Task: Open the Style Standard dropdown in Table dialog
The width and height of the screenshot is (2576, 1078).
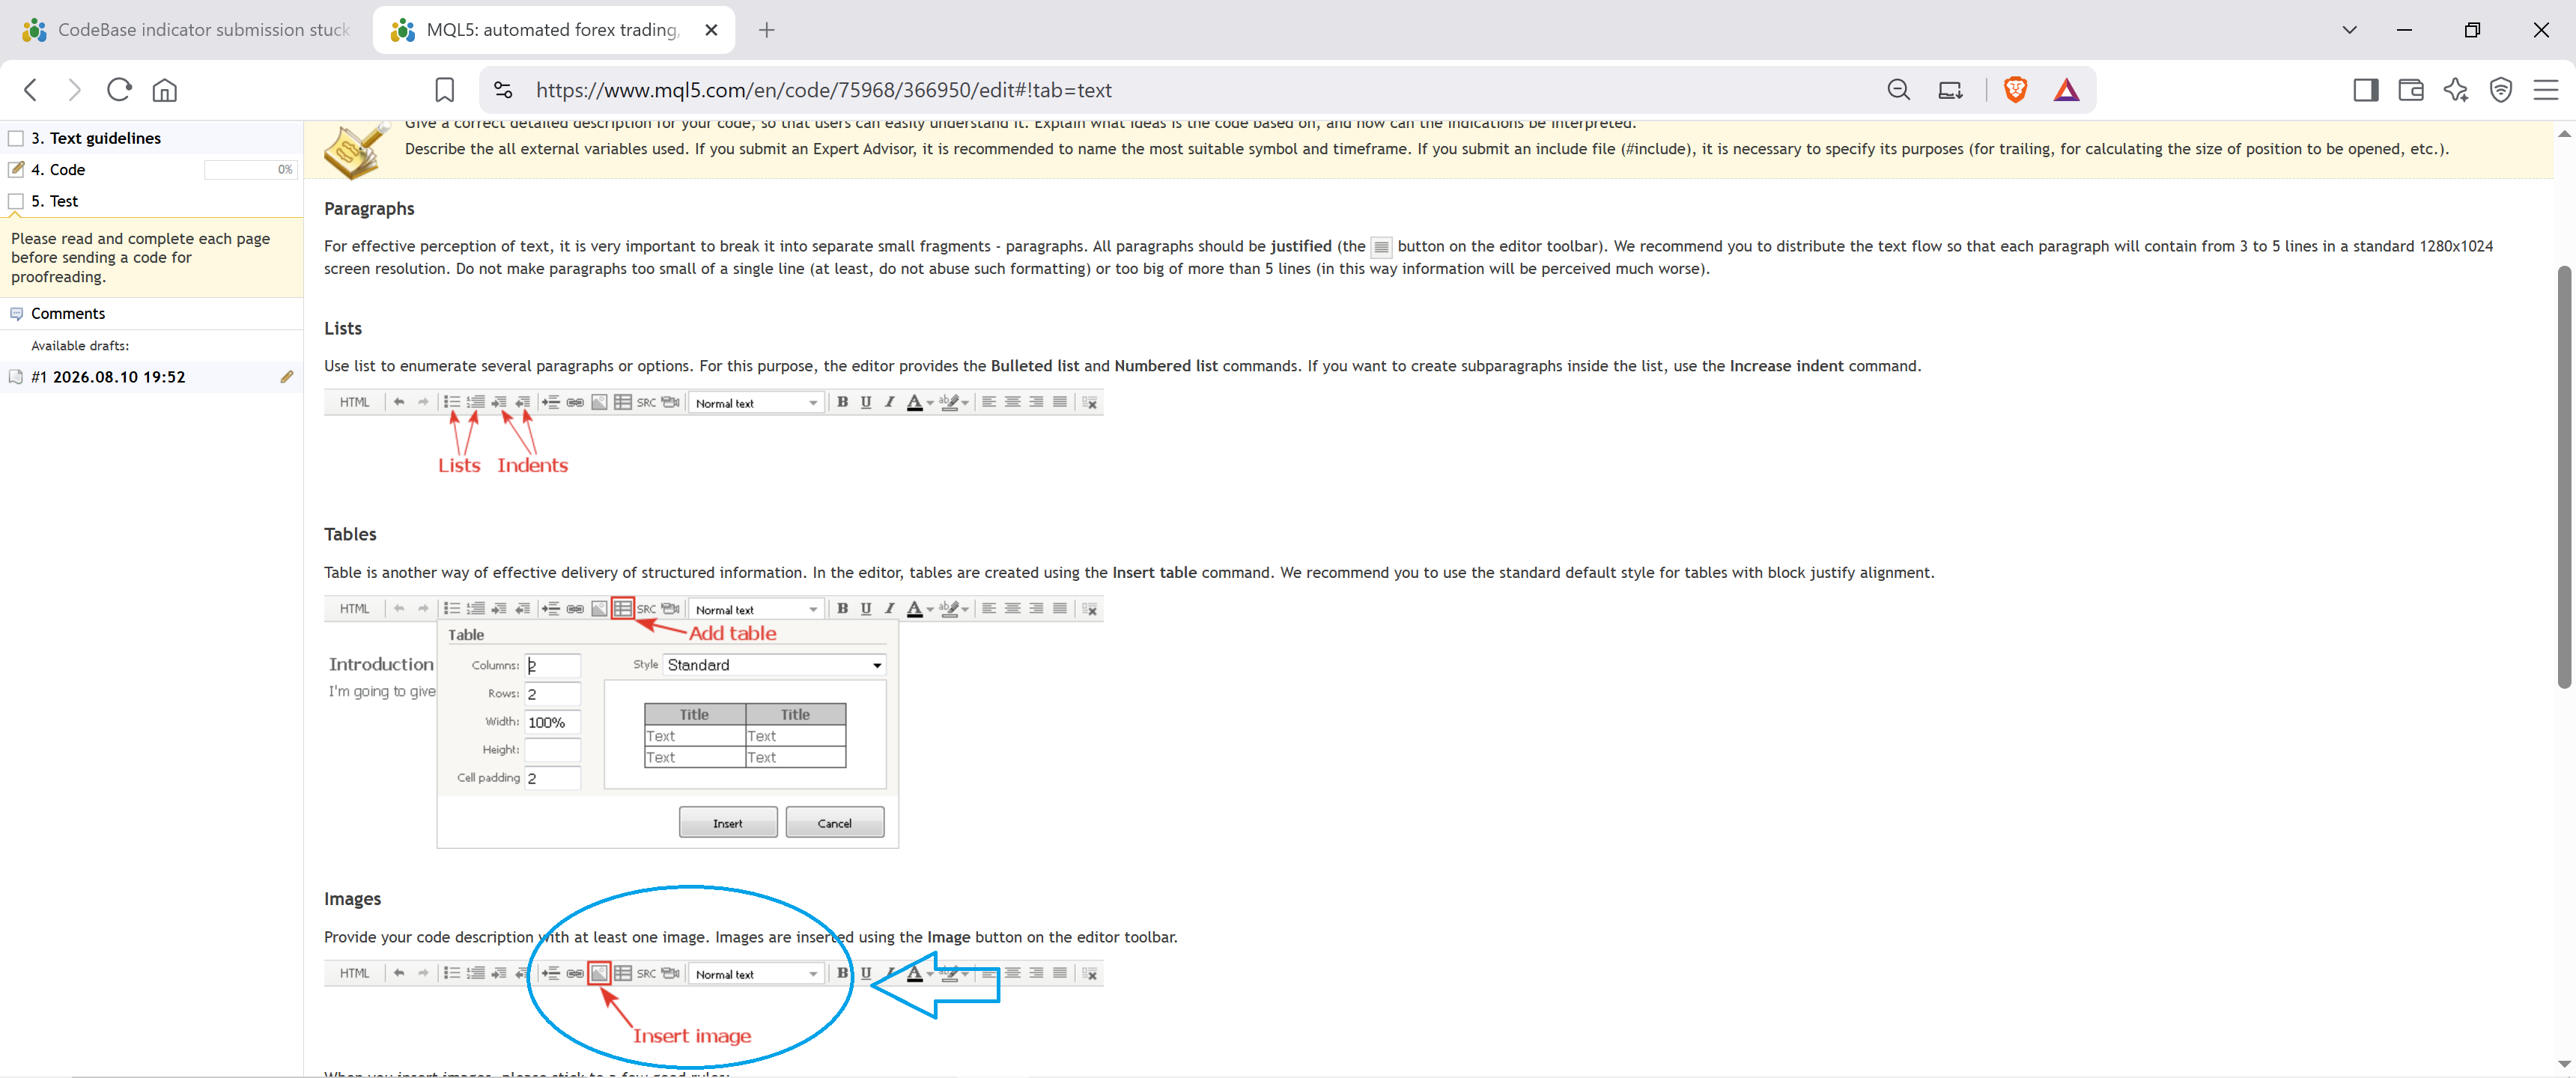Action: click(x=775, y=665)
